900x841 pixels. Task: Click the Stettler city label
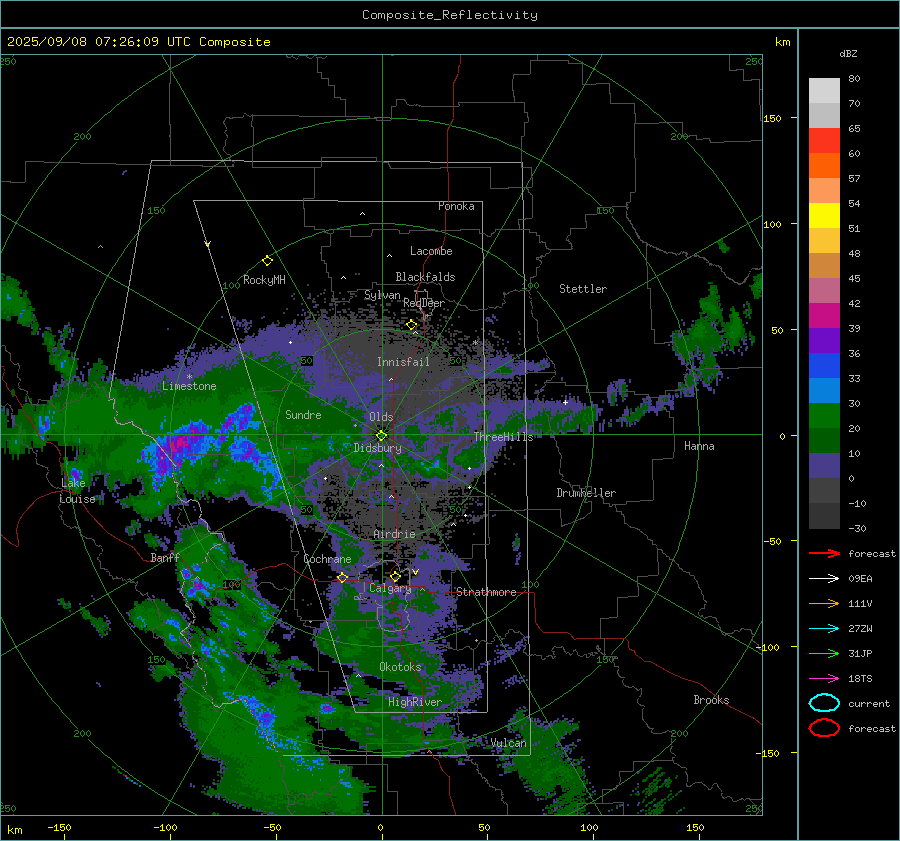coord(583,289)
